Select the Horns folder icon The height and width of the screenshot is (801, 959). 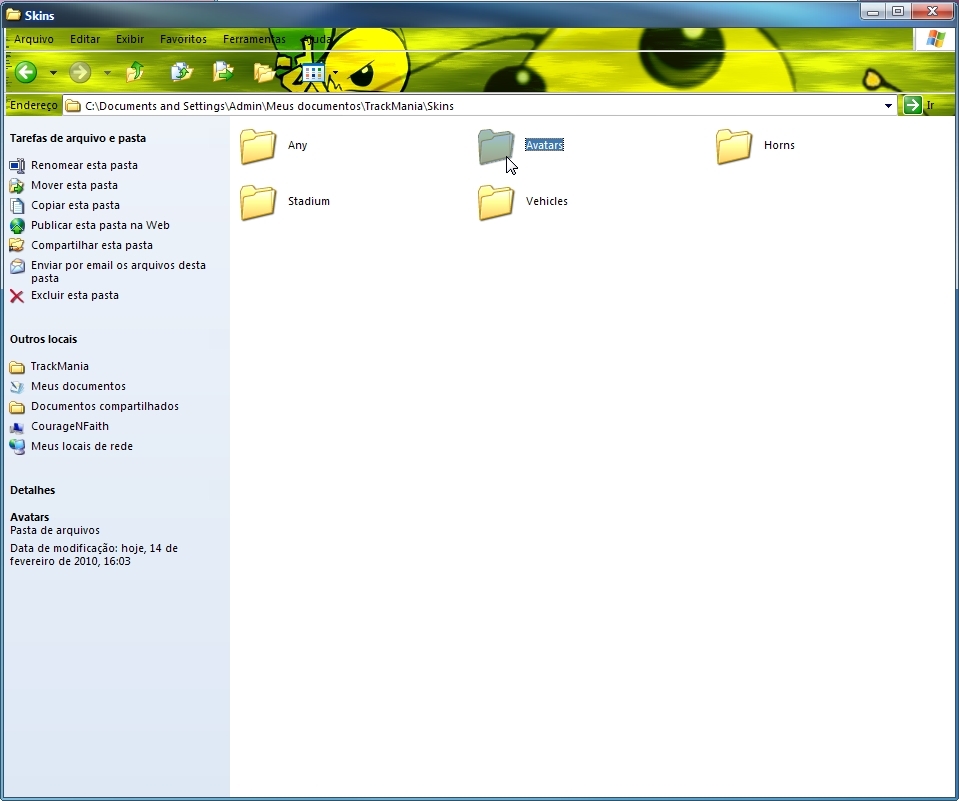tap(734, 146)
